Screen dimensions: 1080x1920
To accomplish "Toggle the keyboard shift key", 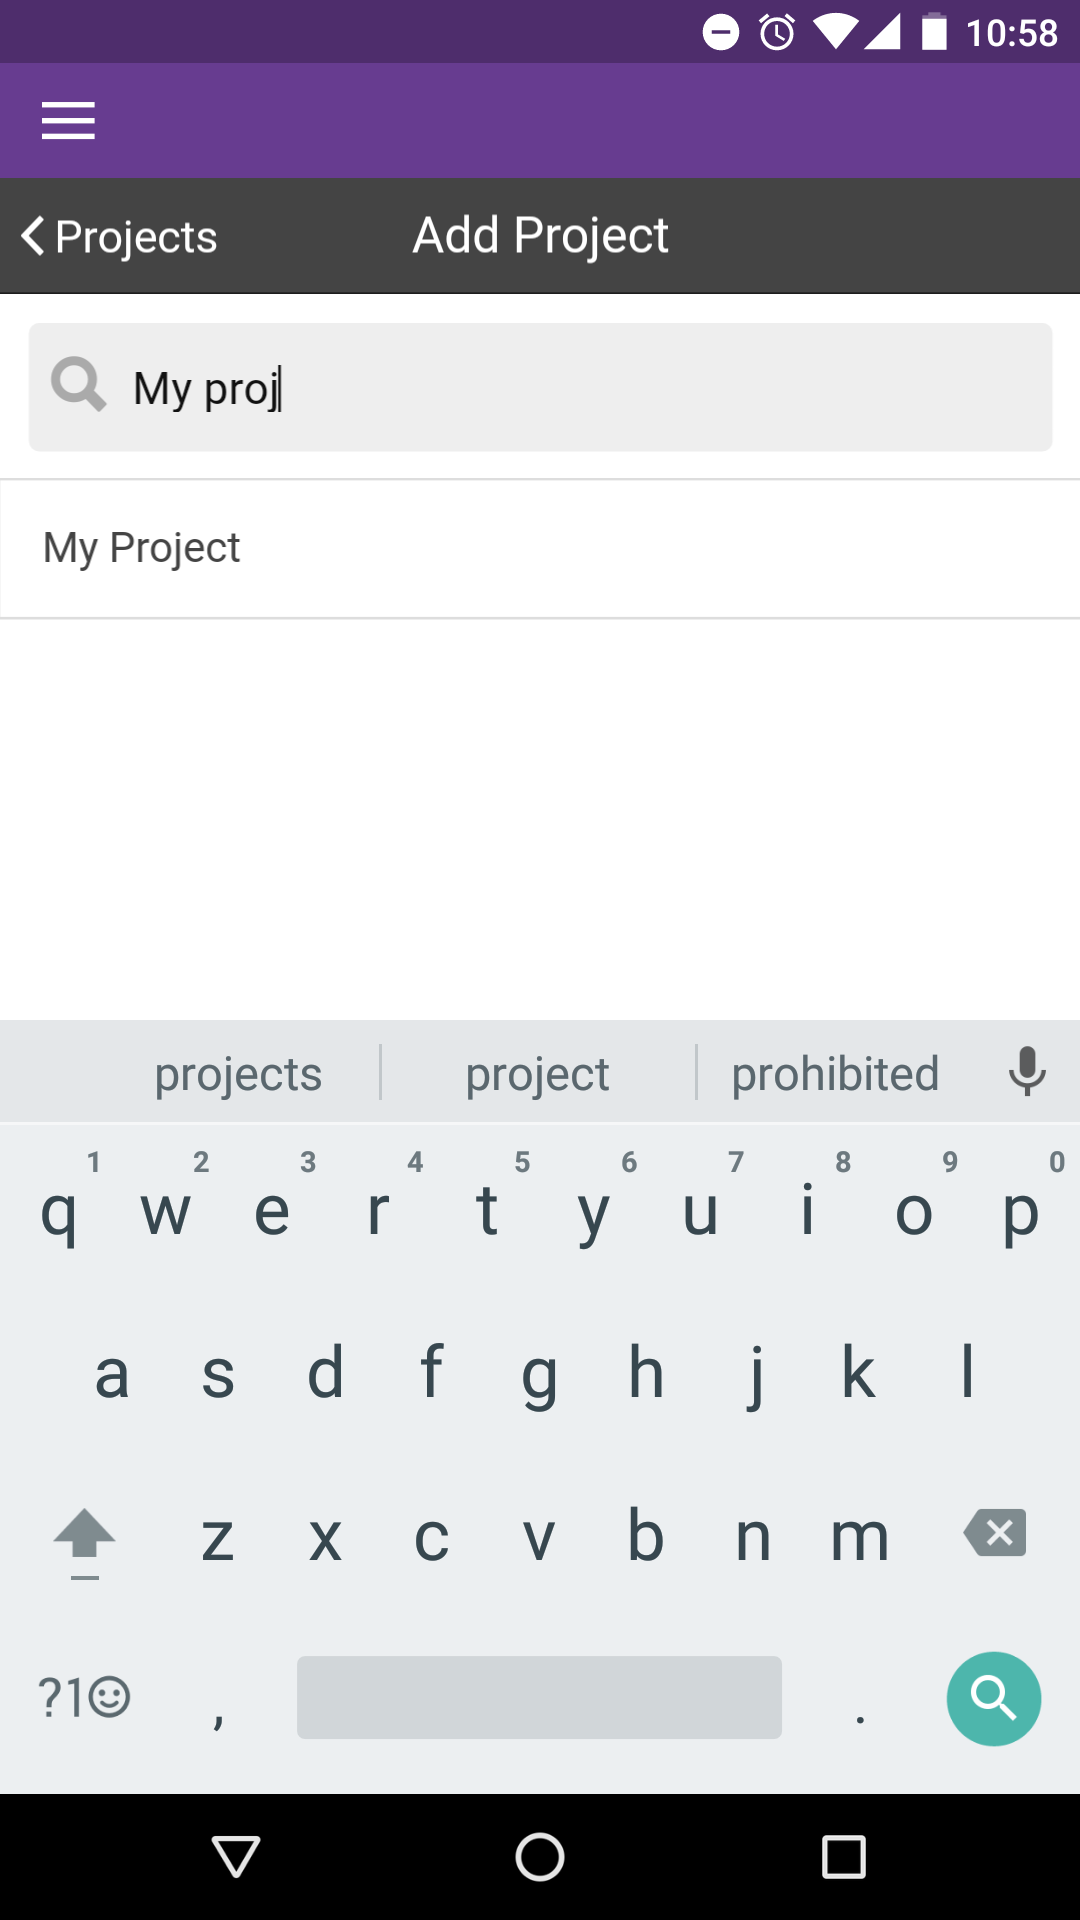I will [85, 1537].
